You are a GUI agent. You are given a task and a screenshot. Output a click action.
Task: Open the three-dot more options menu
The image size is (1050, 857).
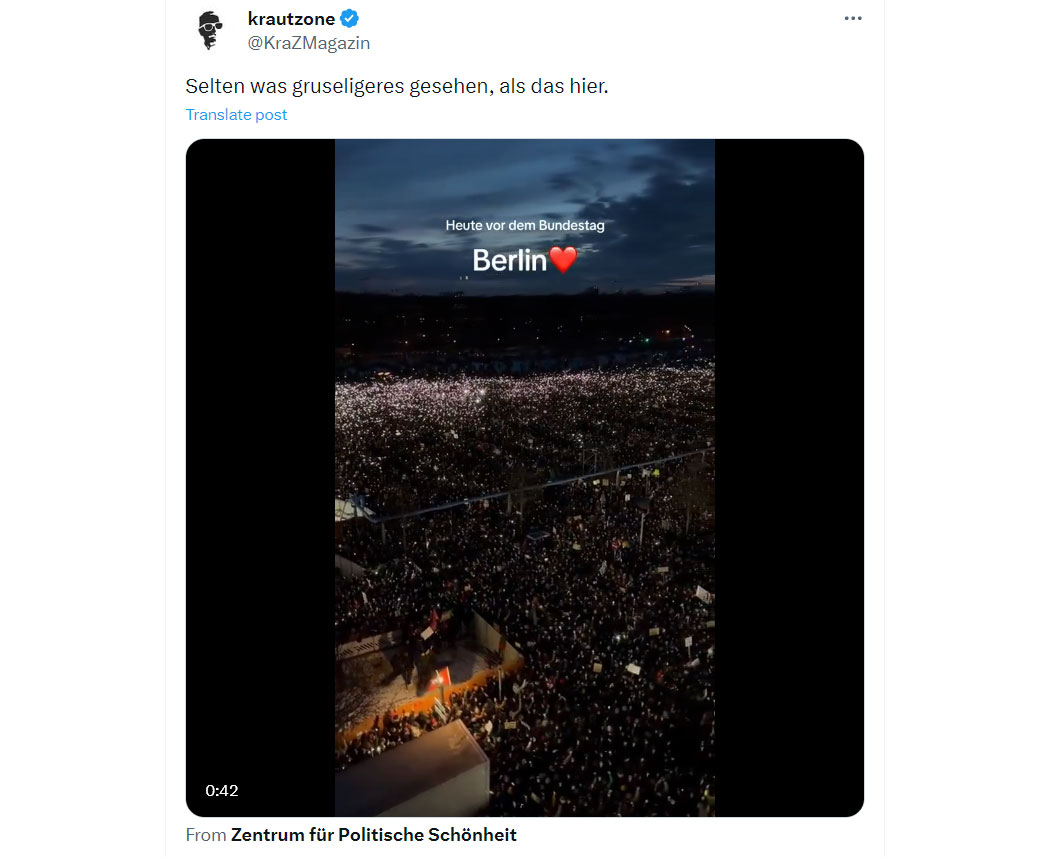coord(852,19)
